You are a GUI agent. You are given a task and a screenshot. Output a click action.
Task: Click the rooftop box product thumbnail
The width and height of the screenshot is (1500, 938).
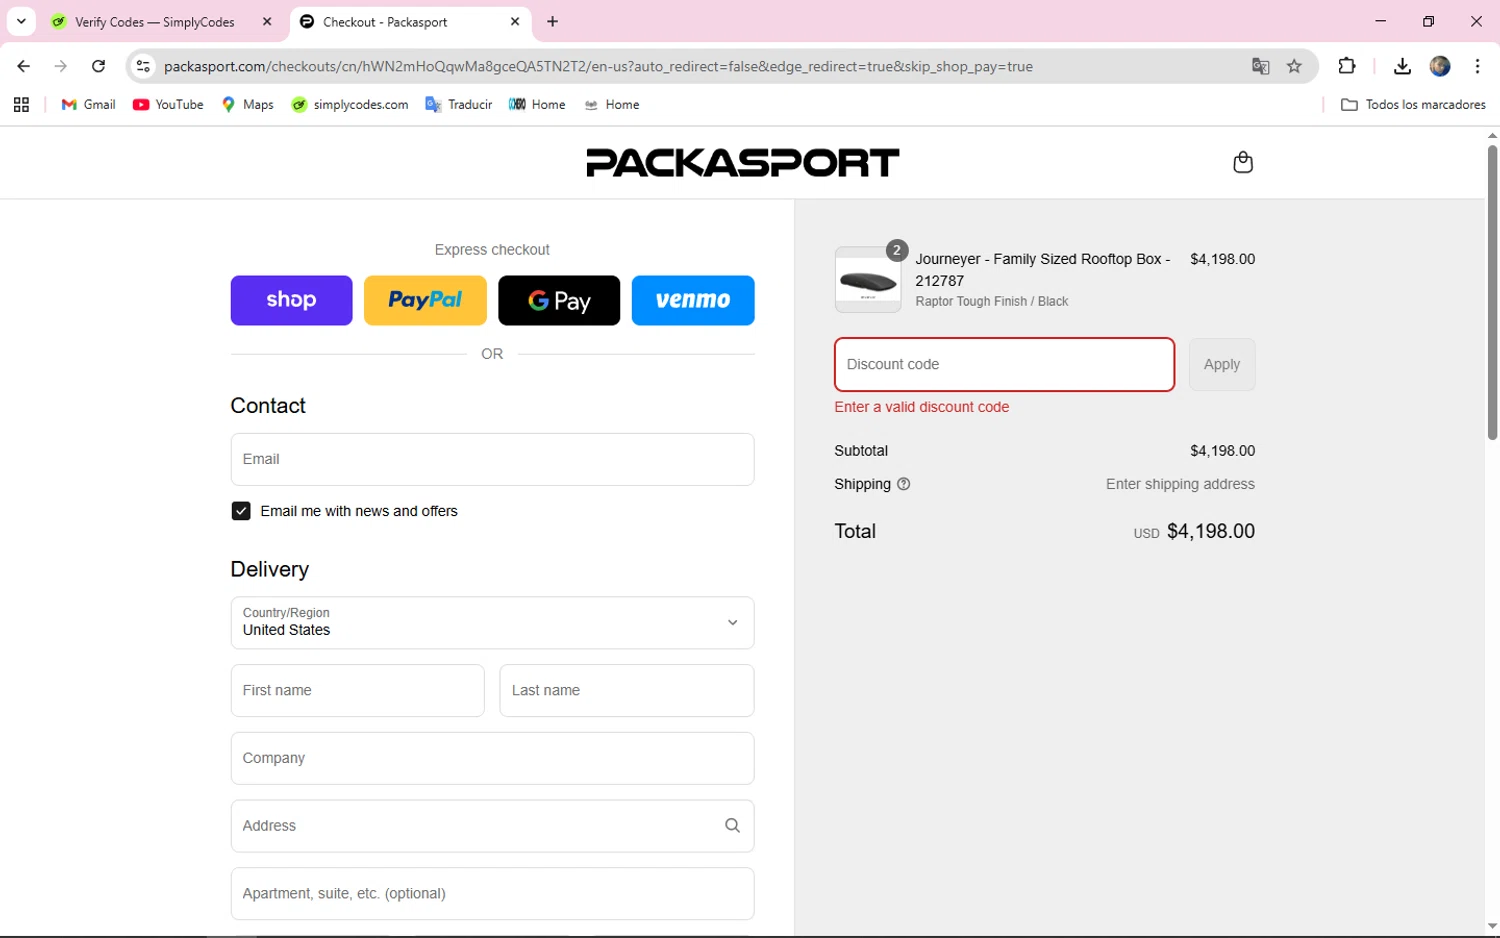tap(868, 280)
